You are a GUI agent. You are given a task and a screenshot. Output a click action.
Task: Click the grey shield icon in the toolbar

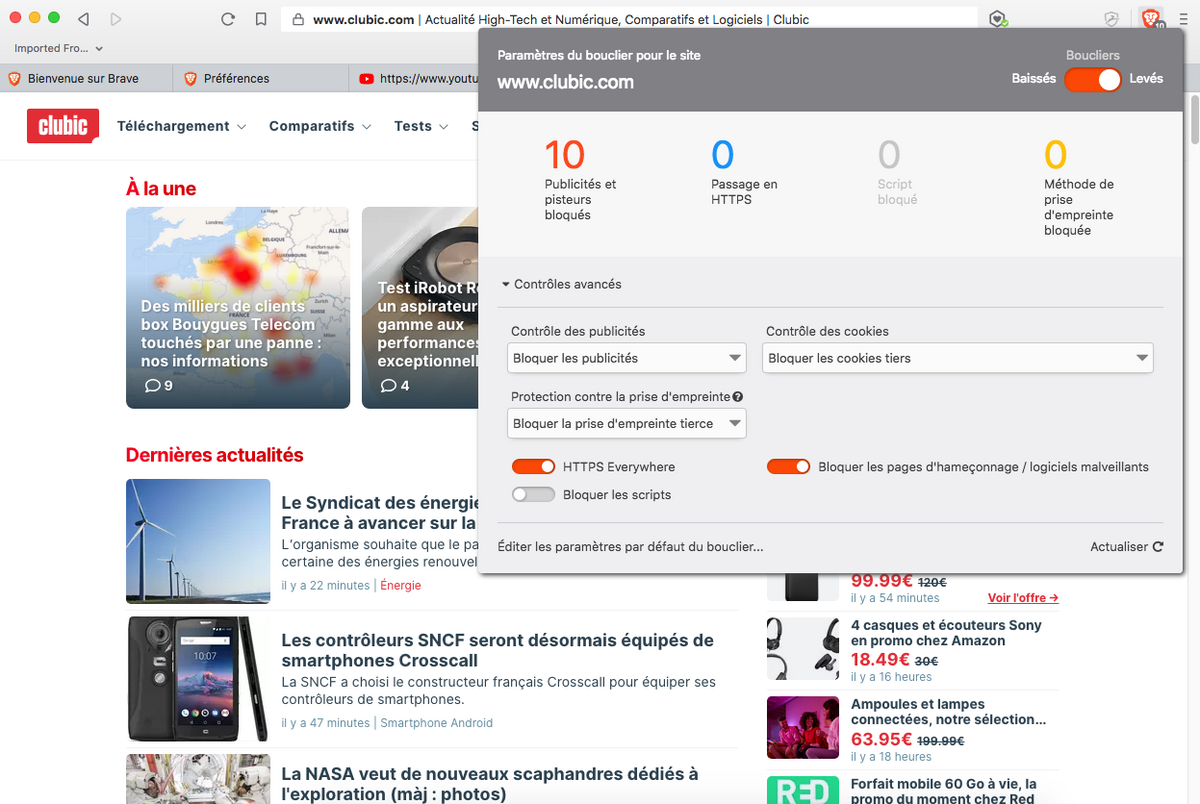click(1111, 19)
